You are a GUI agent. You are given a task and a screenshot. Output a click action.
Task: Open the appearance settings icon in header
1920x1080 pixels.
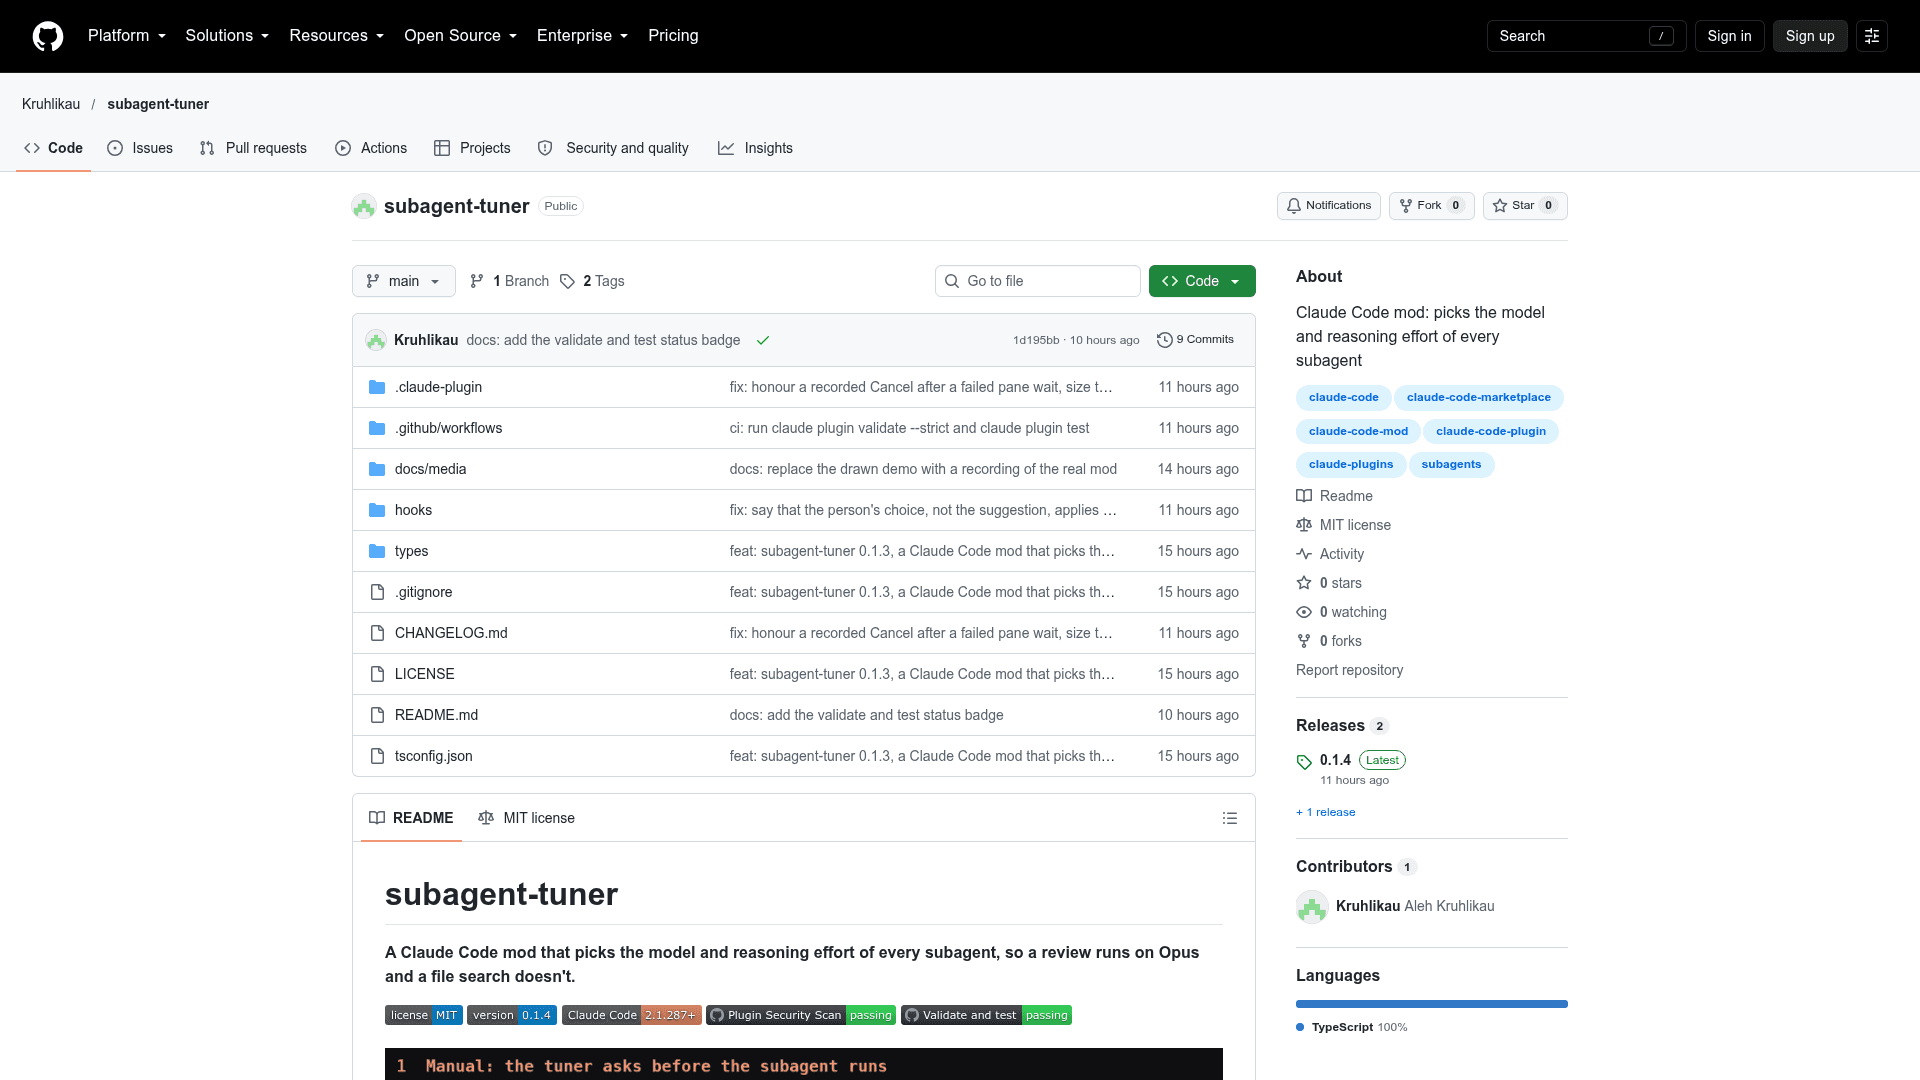coord(1872,36)
